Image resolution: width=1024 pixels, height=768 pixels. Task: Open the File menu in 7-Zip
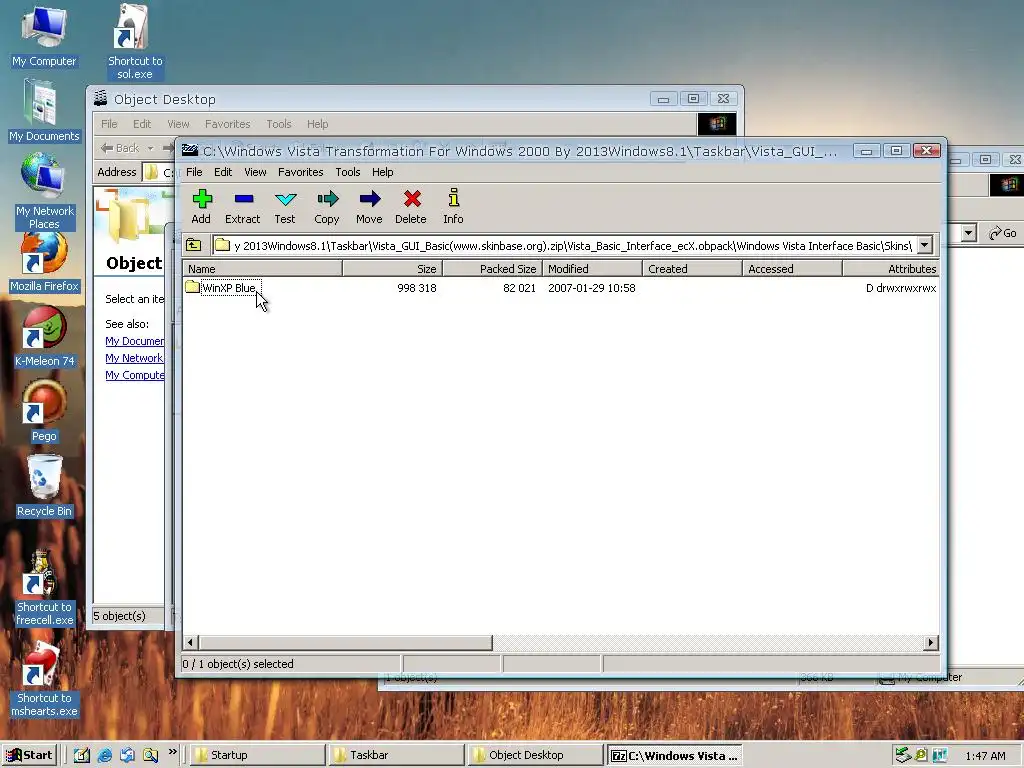click(194, 172)
